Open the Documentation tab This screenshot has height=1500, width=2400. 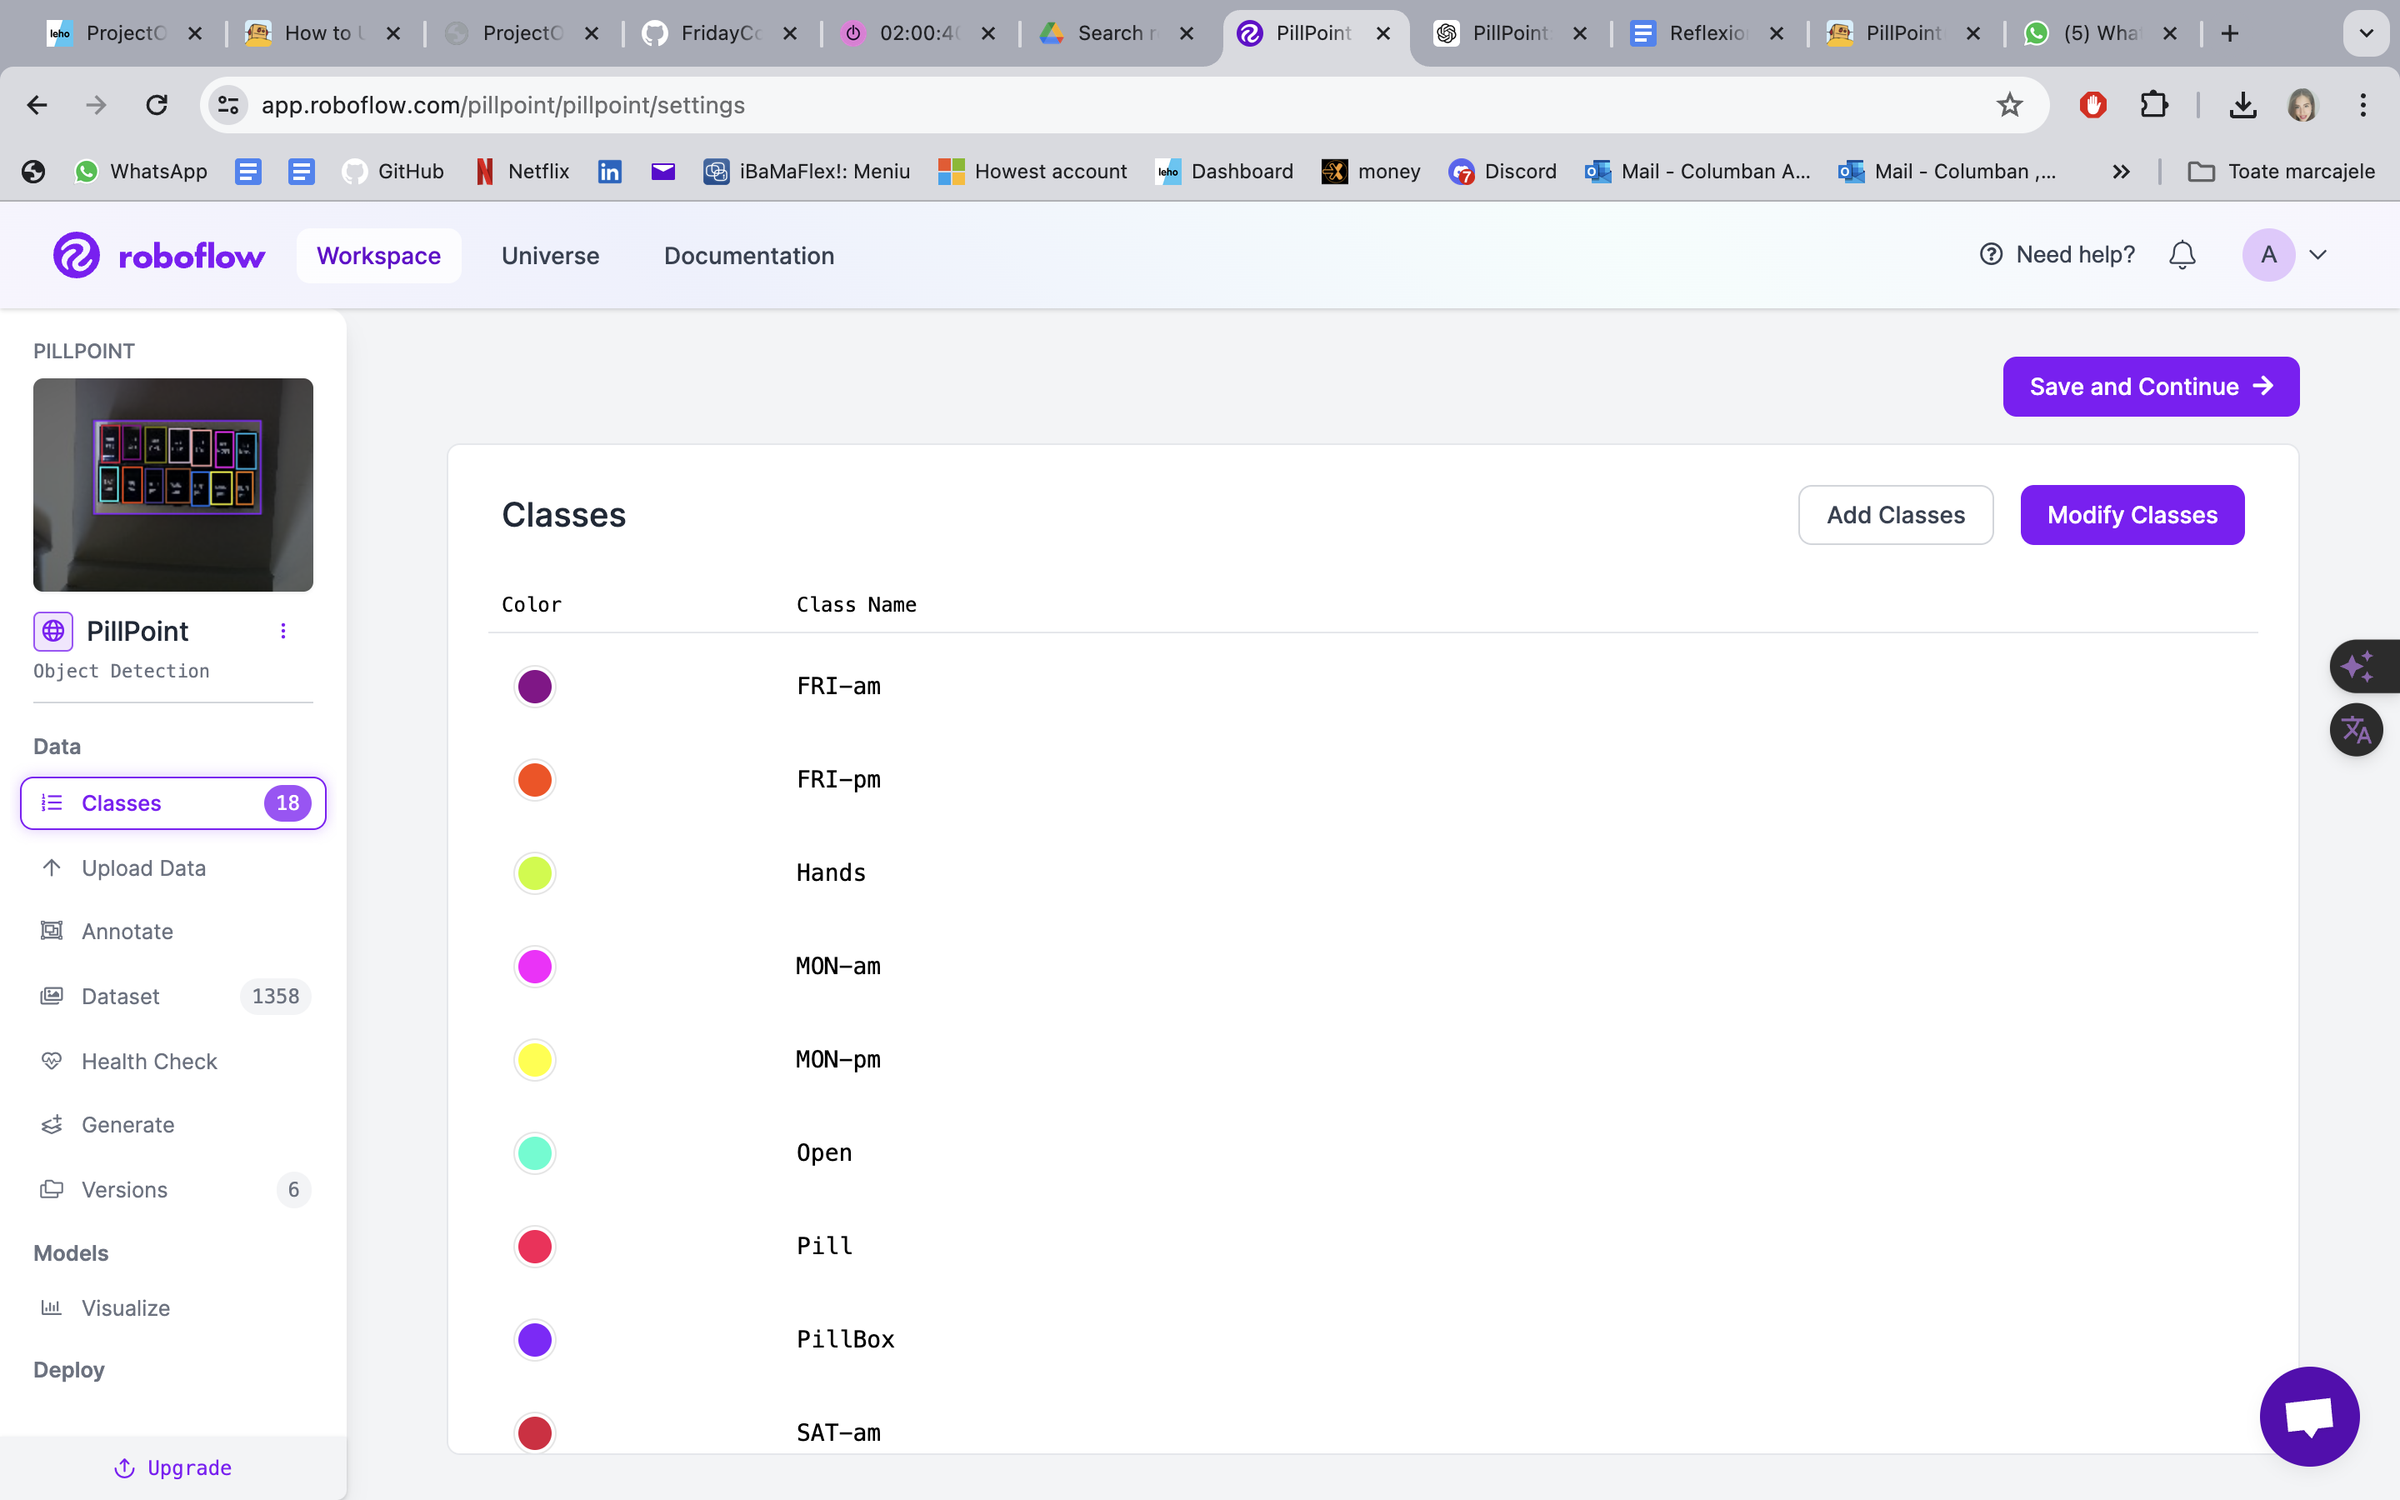click(x=748, y=256)
